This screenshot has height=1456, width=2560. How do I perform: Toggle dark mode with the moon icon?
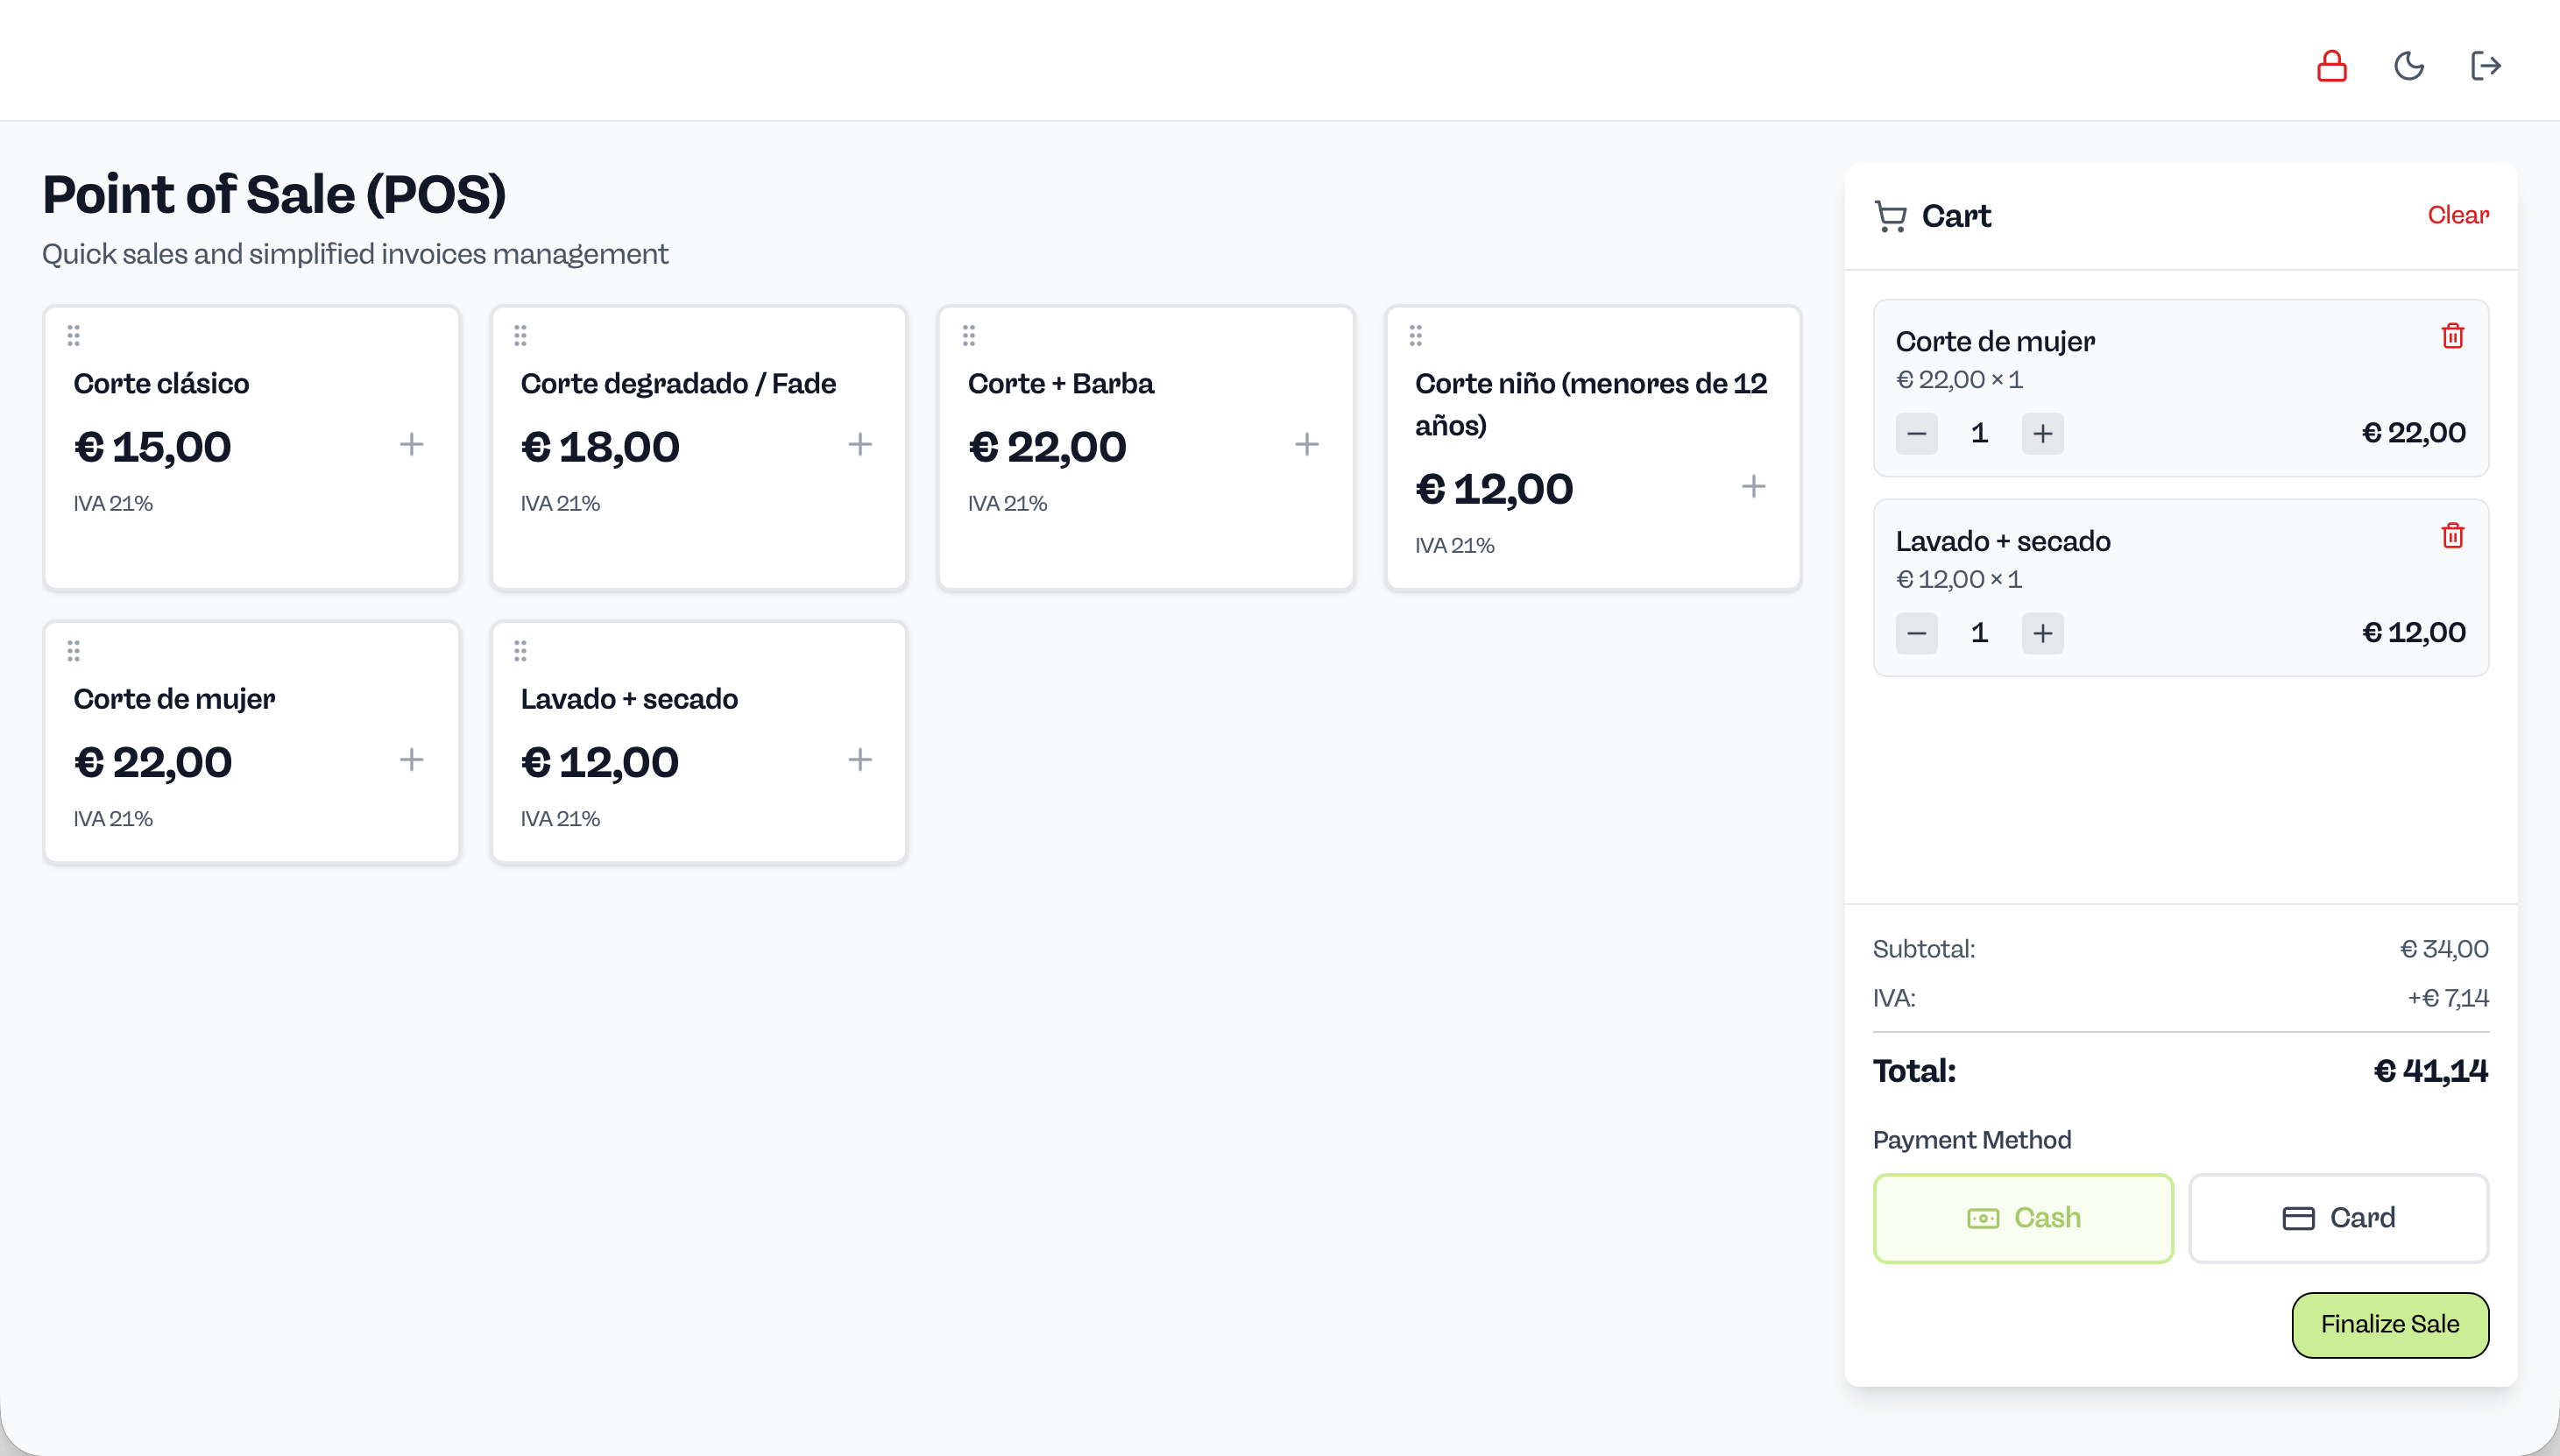(2408, 66)
